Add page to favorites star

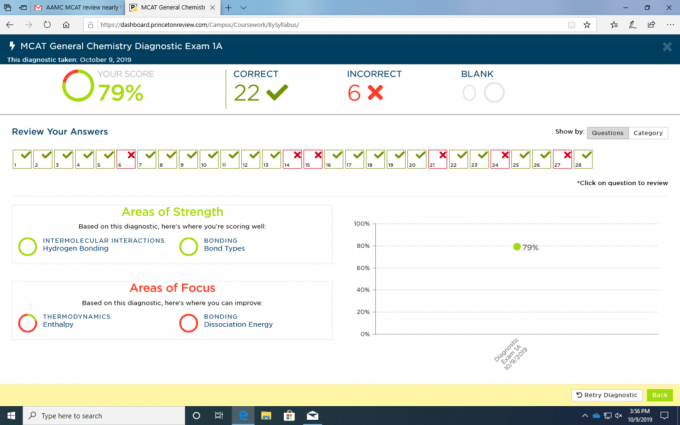click(x=587, y=25)
